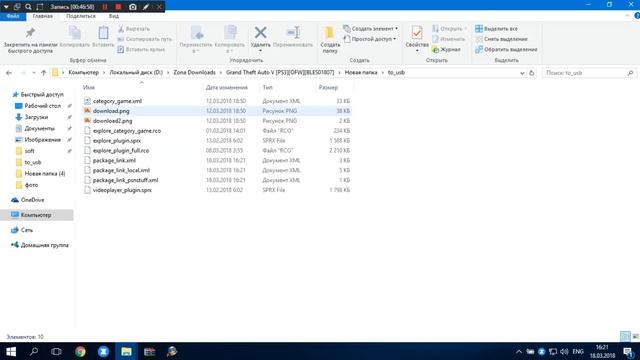This screenshot has width=640, height=360.
Task: Click the Edit command in ribbon
Action: tap(449, 39)
